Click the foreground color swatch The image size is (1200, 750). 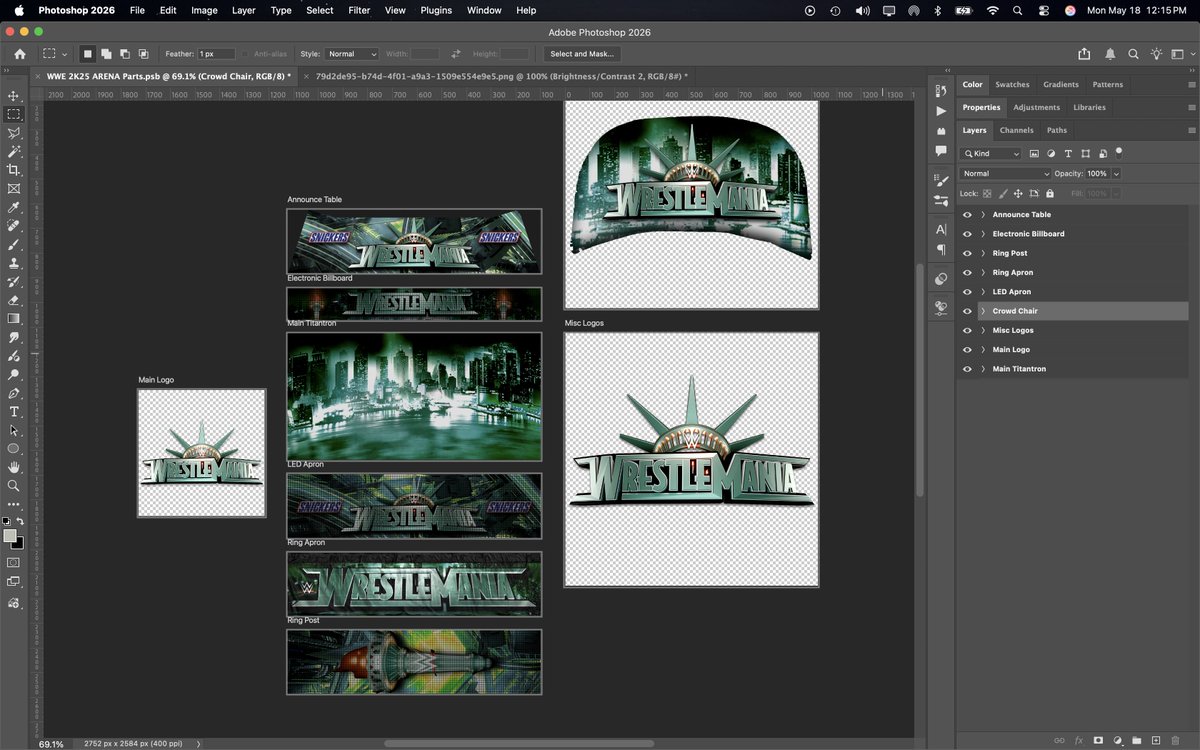[10, 536]
